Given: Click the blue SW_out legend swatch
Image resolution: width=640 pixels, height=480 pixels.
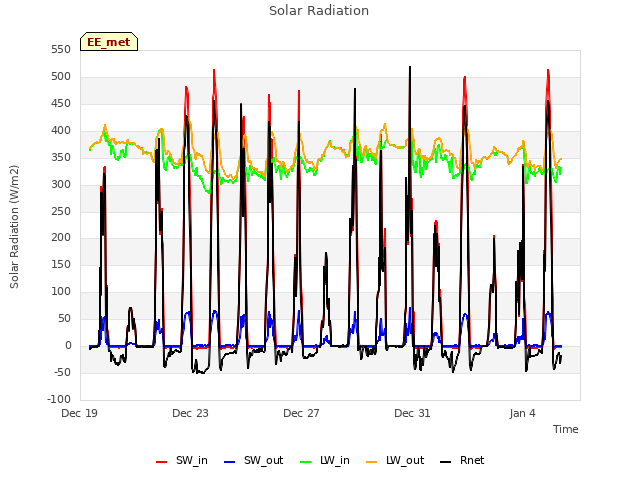Looking at the screenshot, I should 230,462.
